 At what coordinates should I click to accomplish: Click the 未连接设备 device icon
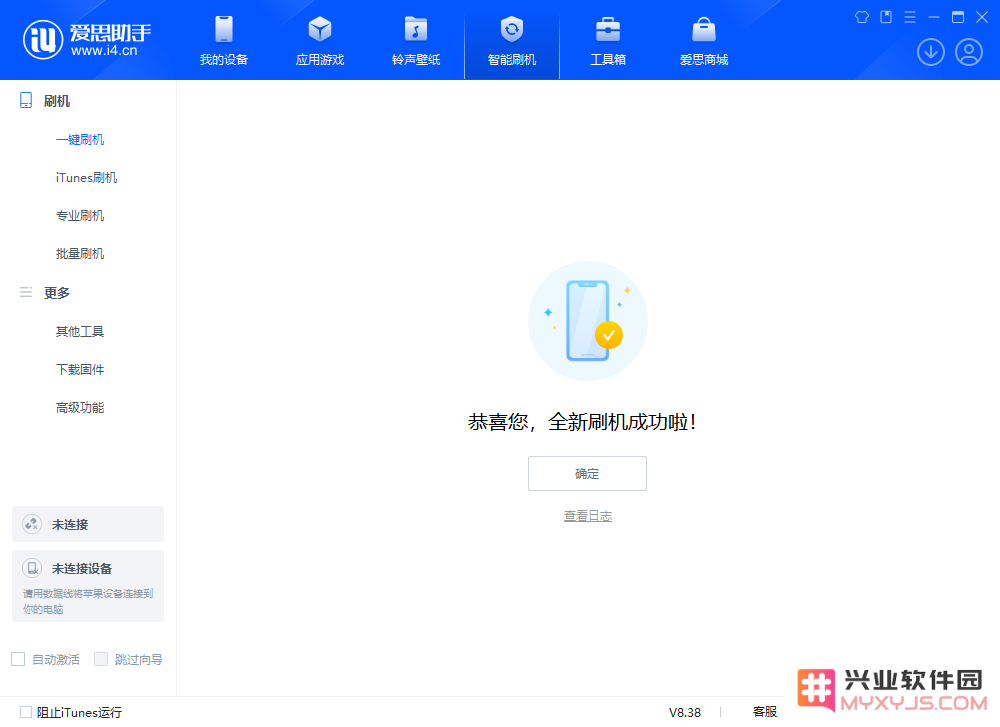(32, 568)
